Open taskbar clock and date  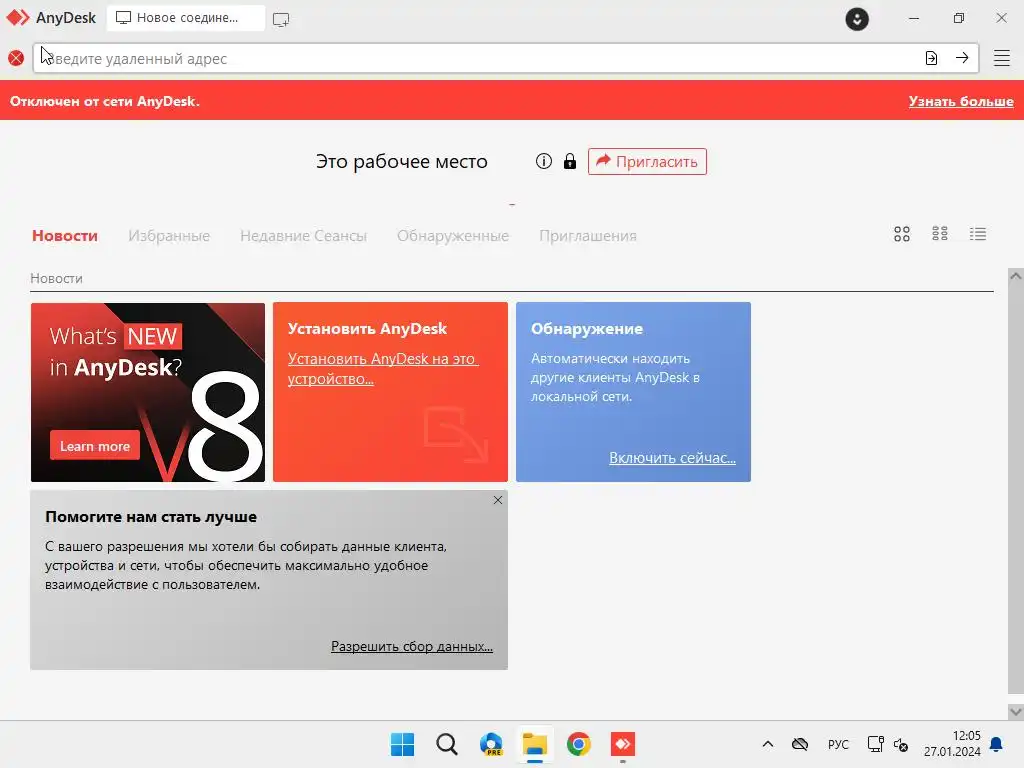(x=952, y=744)
